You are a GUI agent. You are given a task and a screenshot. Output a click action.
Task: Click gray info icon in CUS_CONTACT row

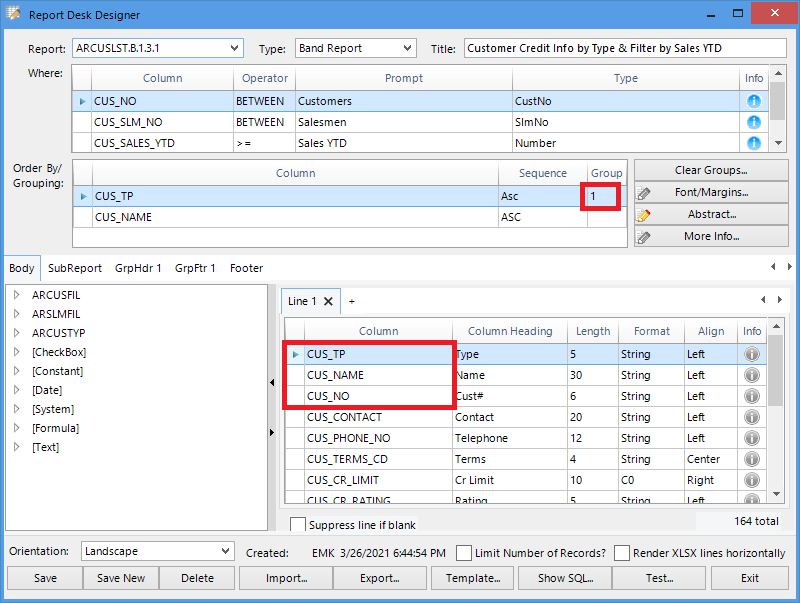(751, 417)
